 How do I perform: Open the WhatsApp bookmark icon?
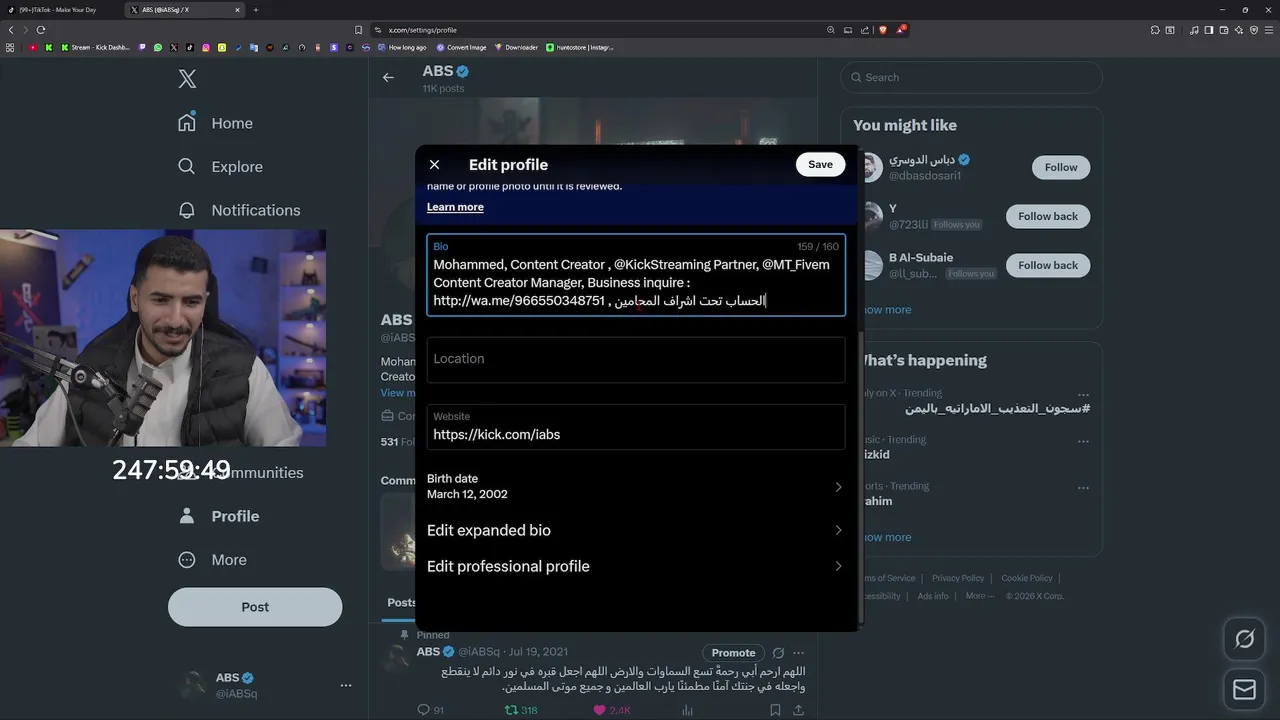tap(158, 47)
